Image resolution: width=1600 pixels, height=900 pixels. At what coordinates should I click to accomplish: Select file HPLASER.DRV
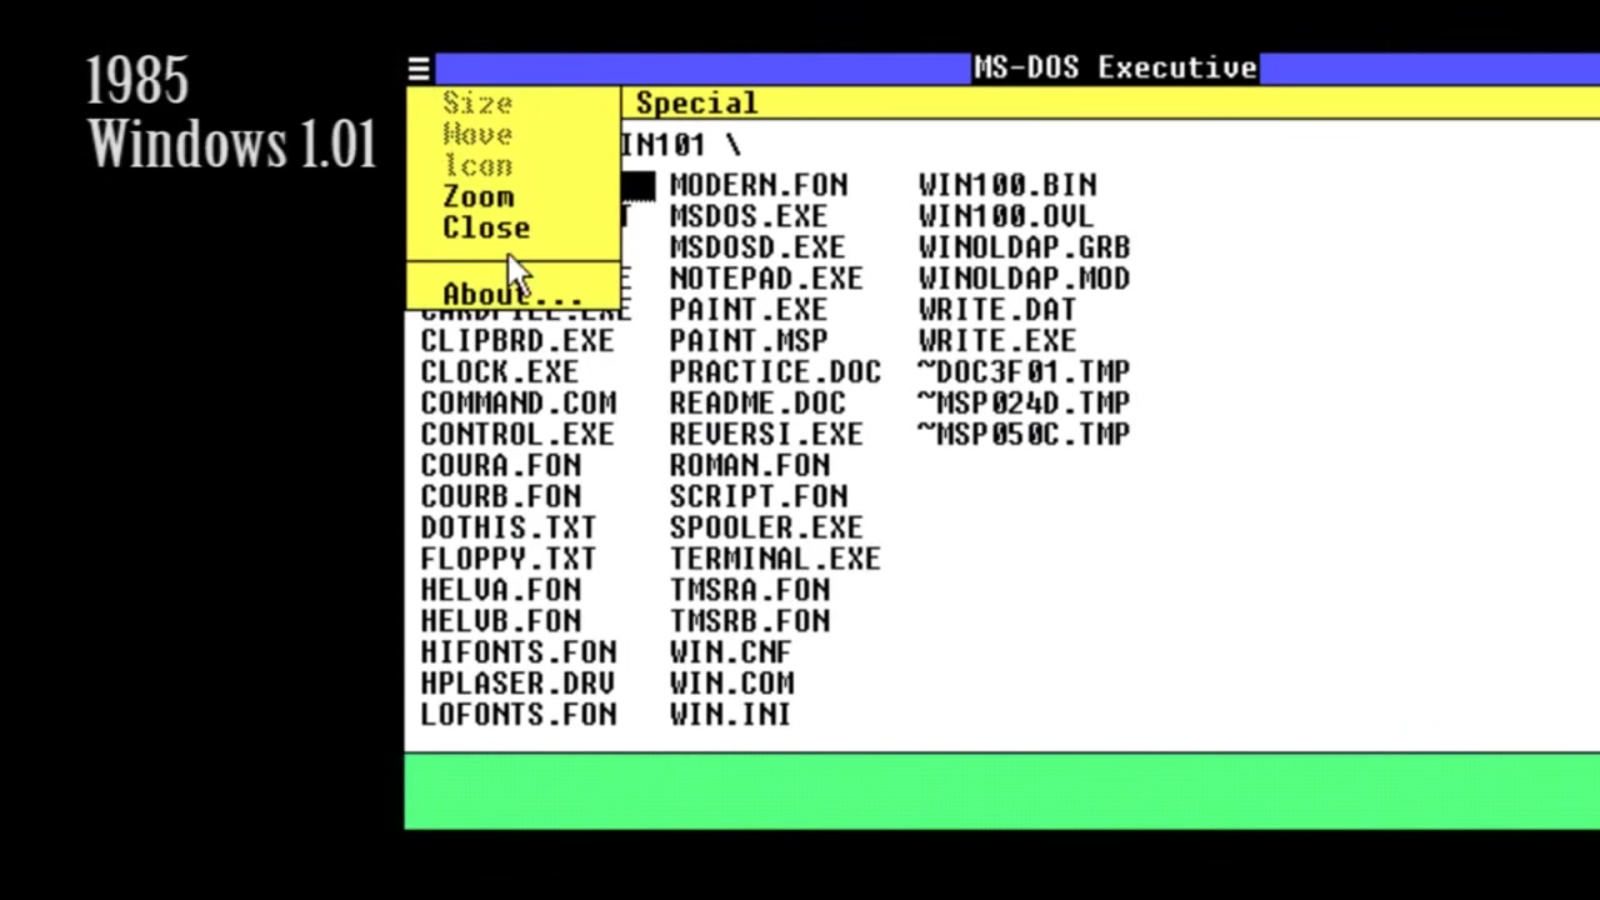[x=518, y=683]
